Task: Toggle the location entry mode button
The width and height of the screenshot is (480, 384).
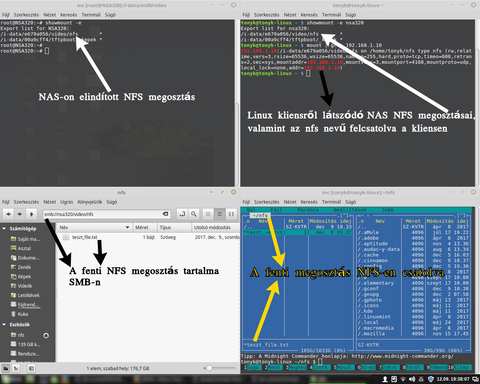Action: [x=182, y=214]
